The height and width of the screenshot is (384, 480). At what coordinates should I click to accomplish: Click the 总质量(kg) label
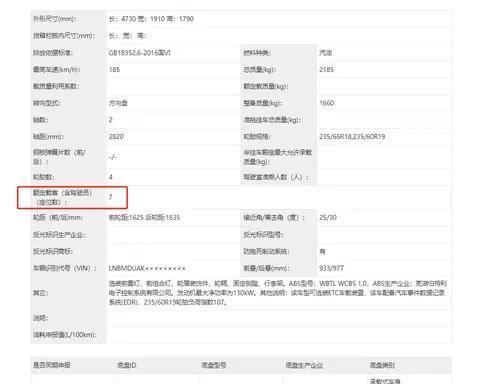click(x=259, y=69)
